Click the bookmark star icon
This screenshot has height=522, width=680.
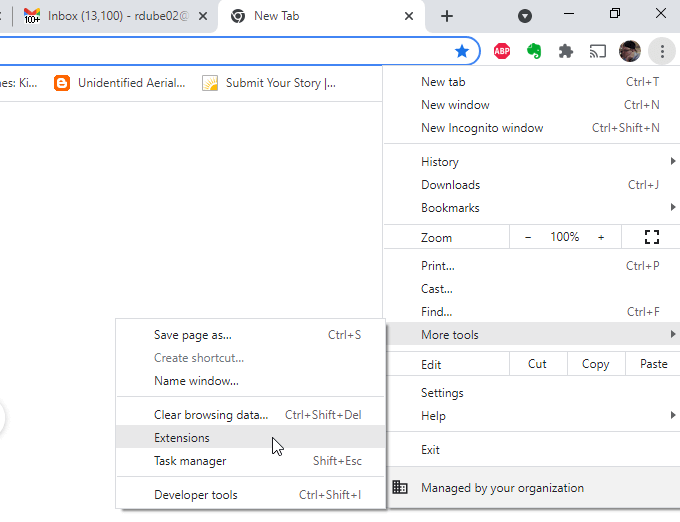462,51
